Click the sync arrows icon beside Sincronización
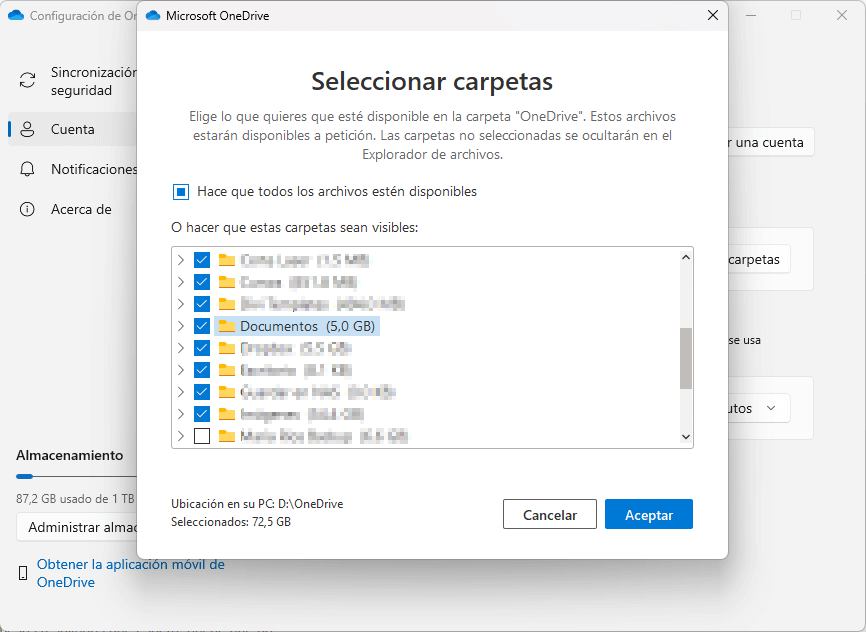Viewport: 866px width, 632px height. pyautogui.click(x=28, y=81)
